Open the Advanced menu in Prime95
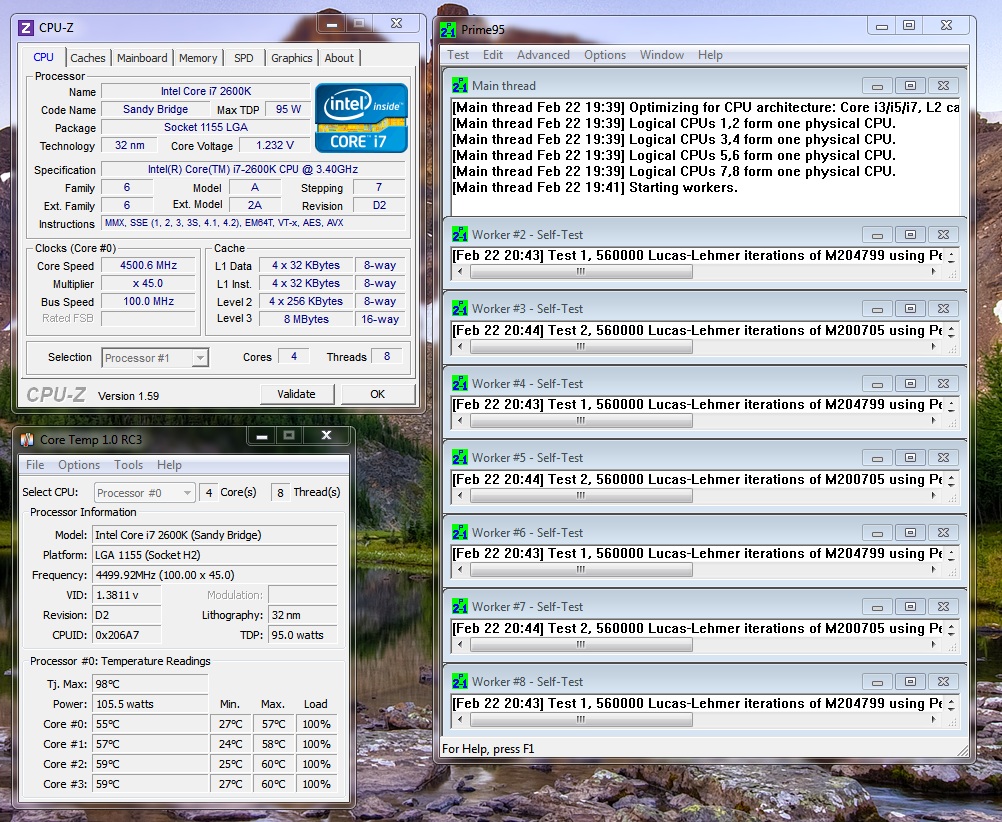Image resolution: width=1002 pixels, height=822 pixels. 543,55
